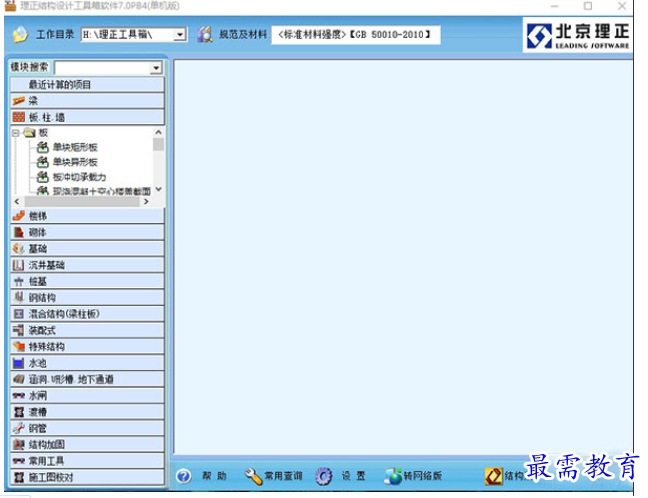Click the 设置 gear icon
This screenshot has width=648, height=498.
(x=324, y=477)
